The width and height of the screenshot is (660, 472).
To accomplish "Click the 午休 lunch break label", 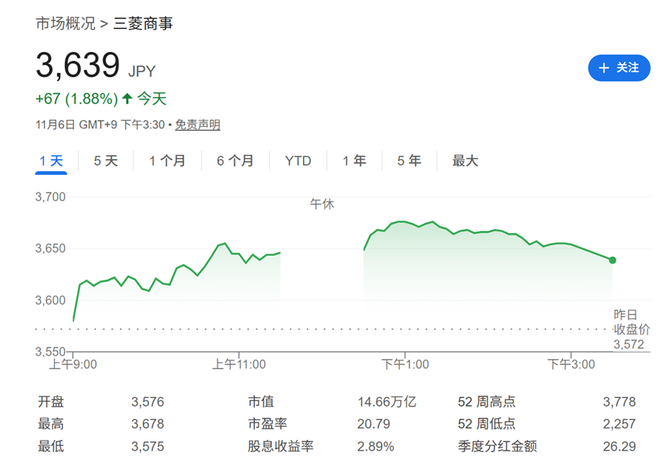I will coord(322,203).
